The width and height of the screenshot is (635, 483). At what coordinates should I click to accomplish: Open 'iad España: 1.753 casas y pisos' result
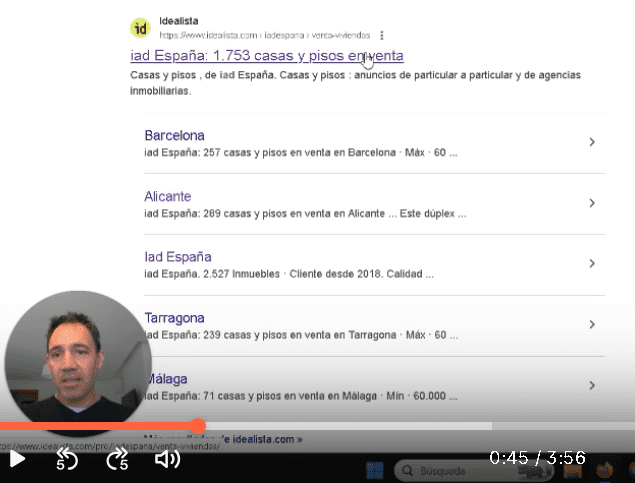pos(266,55)
